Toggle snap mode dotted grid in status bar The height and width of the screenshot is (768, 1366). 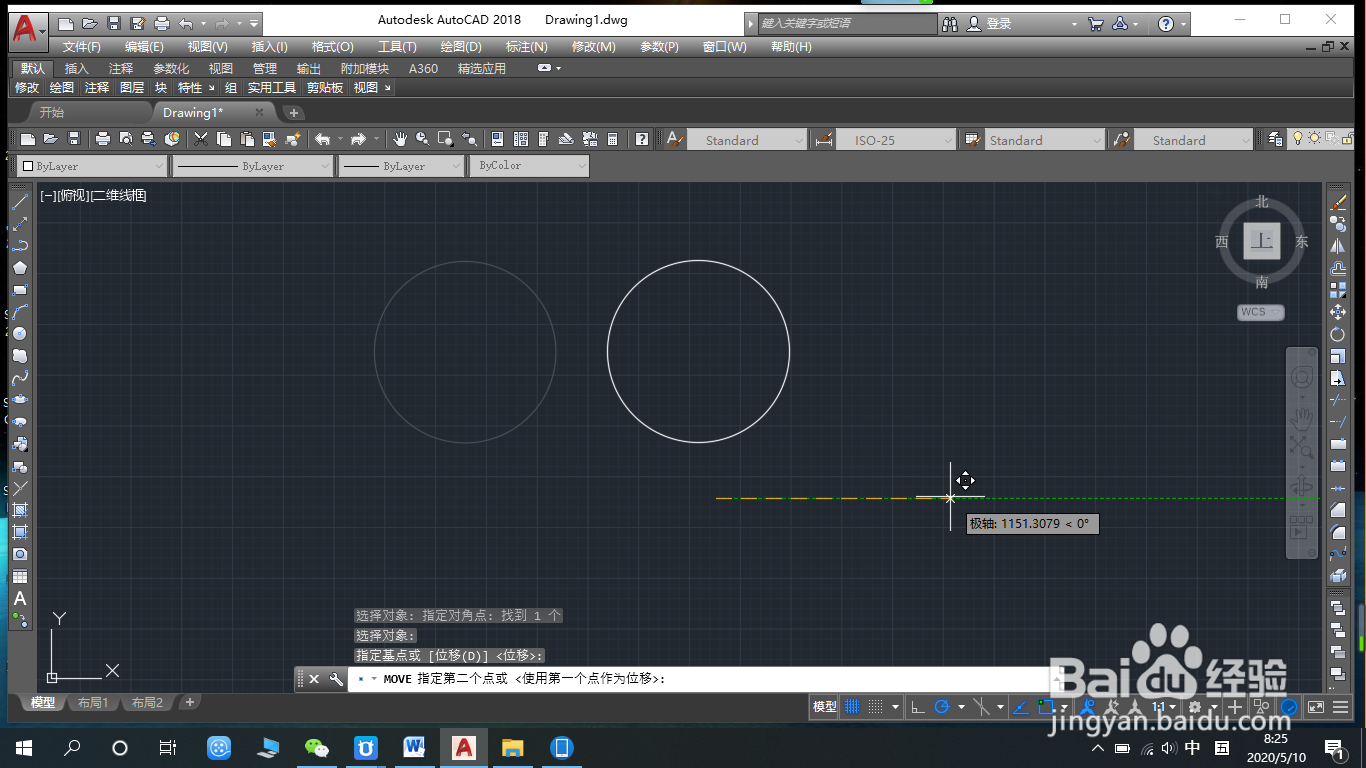pyautogui.click(x=875, y=706)
